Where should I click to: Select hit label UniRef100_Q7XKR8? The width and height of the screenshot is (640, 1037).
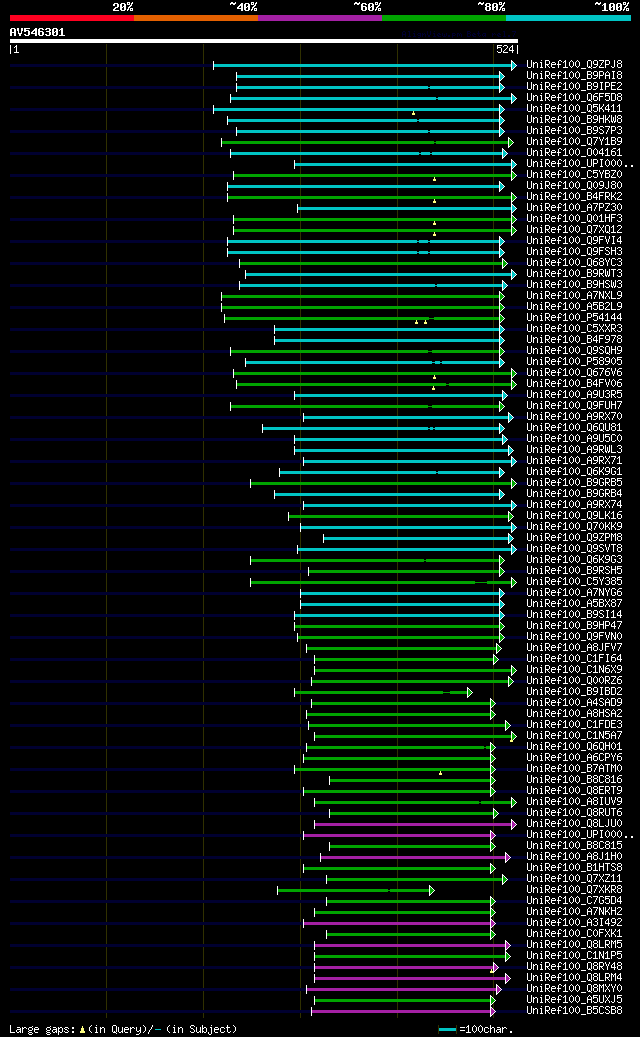tap(574, 888)
